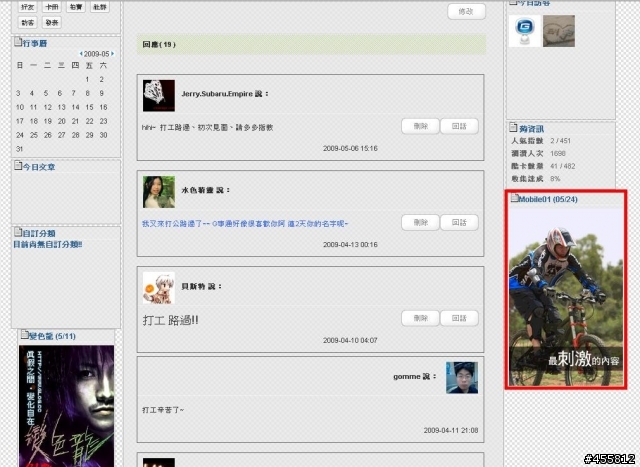
Task: Open the 卡冊 button
Action: point(52,7)
